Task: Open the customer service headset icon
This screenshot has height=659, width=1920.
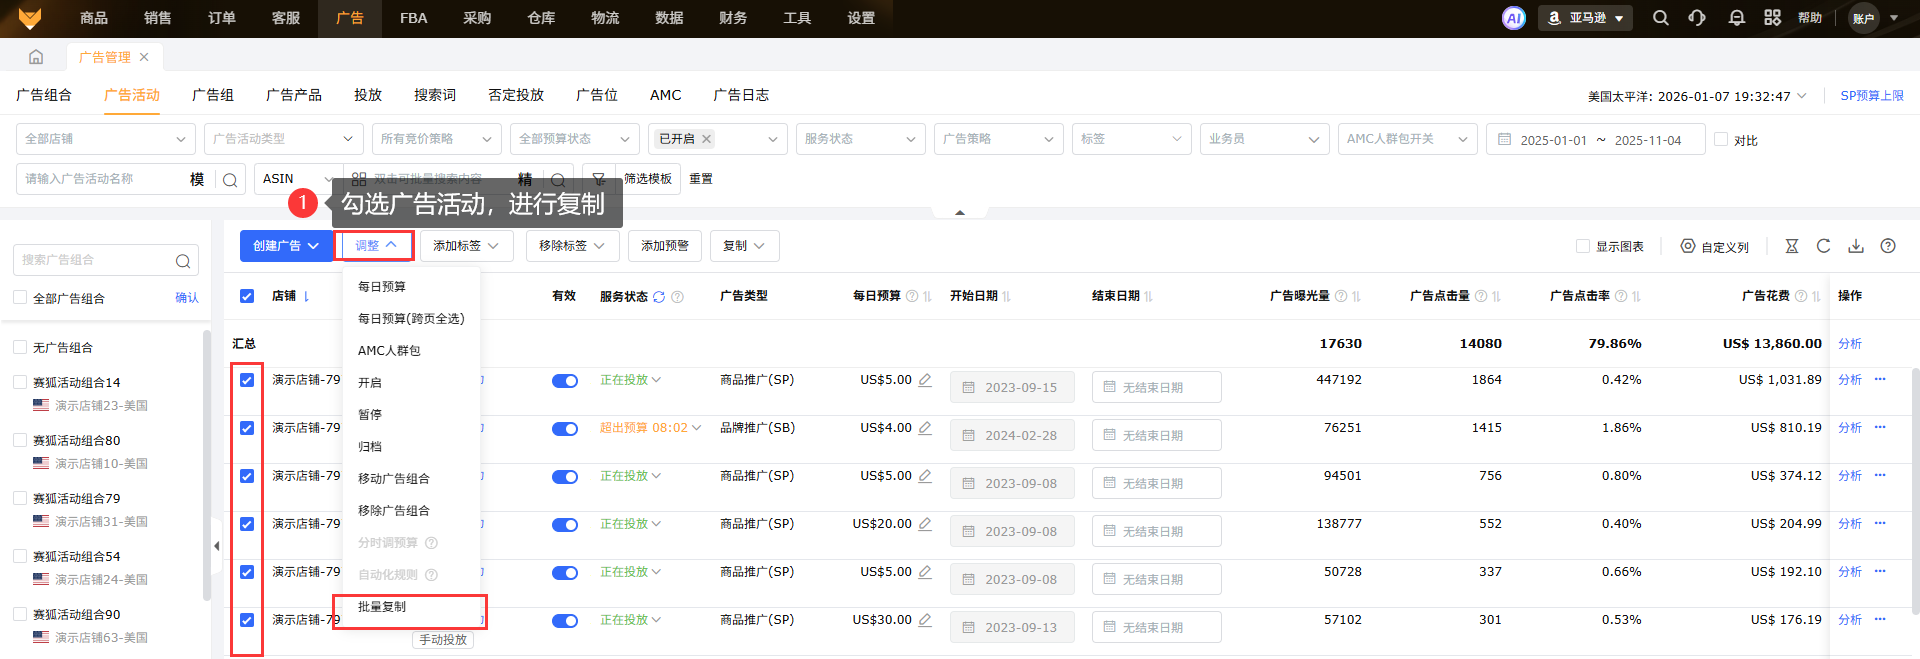Action: [x=1697, y=18]
